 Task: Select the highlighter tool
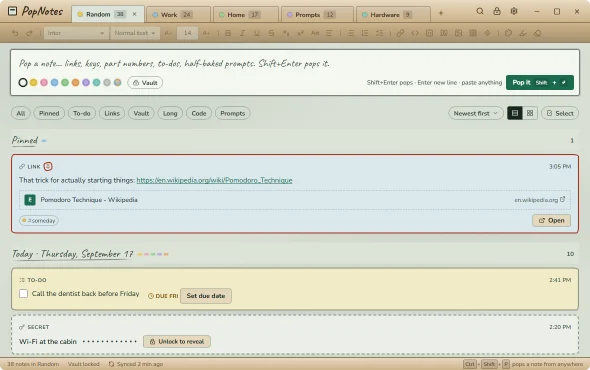523,33
